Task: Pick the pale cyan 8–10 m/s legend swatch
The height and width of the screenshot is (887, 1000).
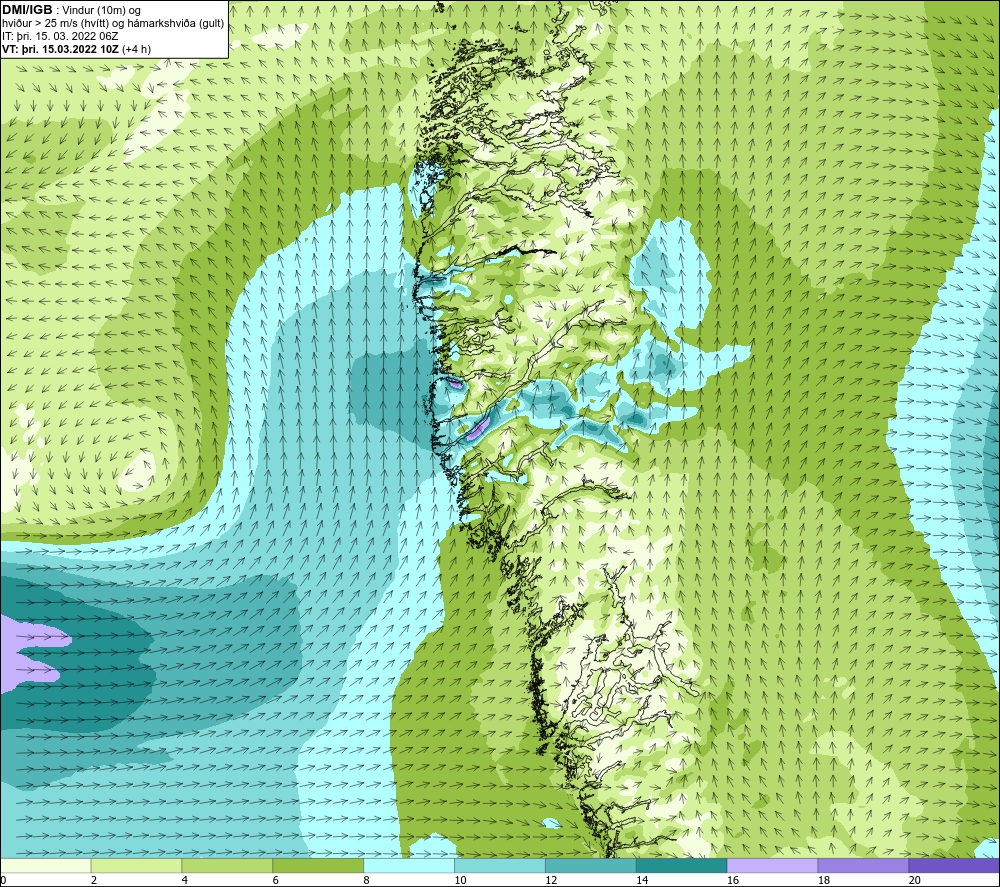Action: pyautogui.click(x=409, y=865)
